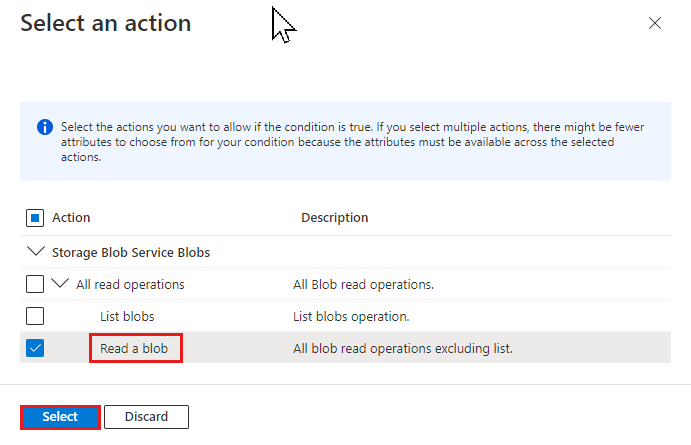Enable the List blobs checkbox
Image resolution: width=691 pixels, height=445 pixels.
(x=35, y=316)
